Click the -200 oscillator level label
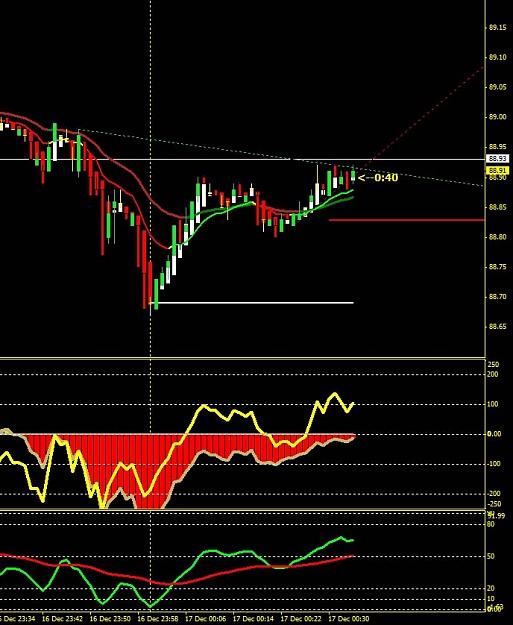The image size is (513, 625). 493,493
